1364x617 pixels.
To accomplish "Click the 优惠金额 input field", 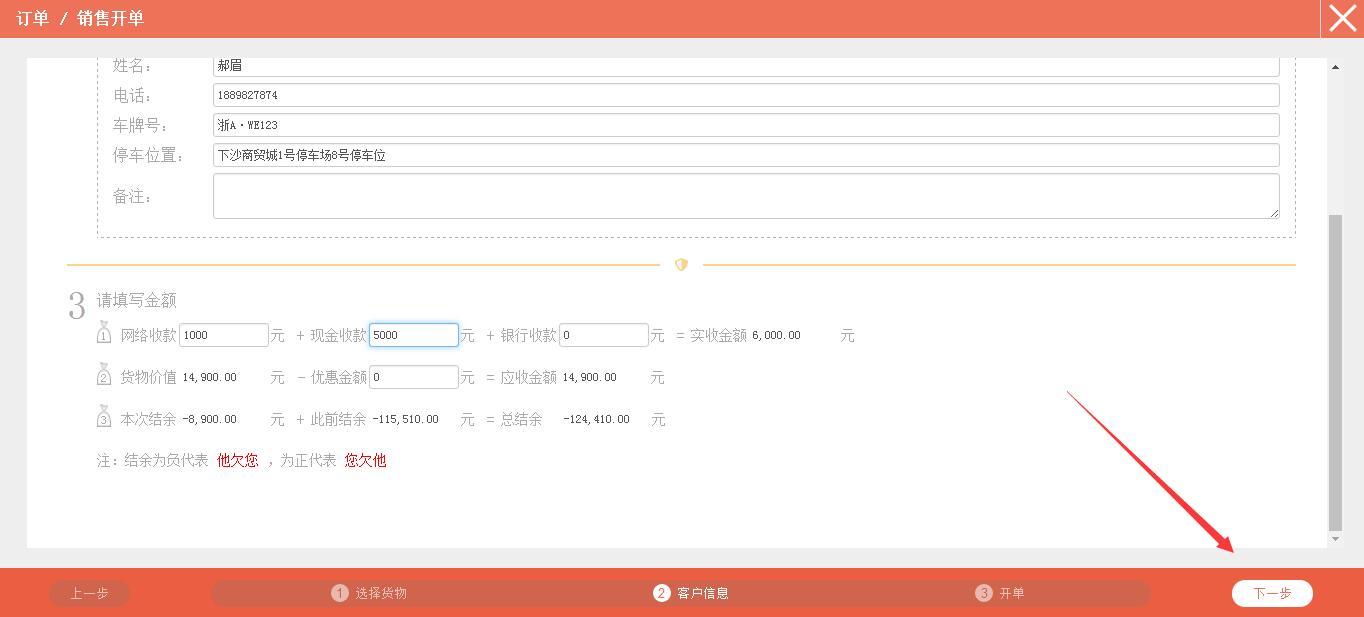I will coord(414,377).
